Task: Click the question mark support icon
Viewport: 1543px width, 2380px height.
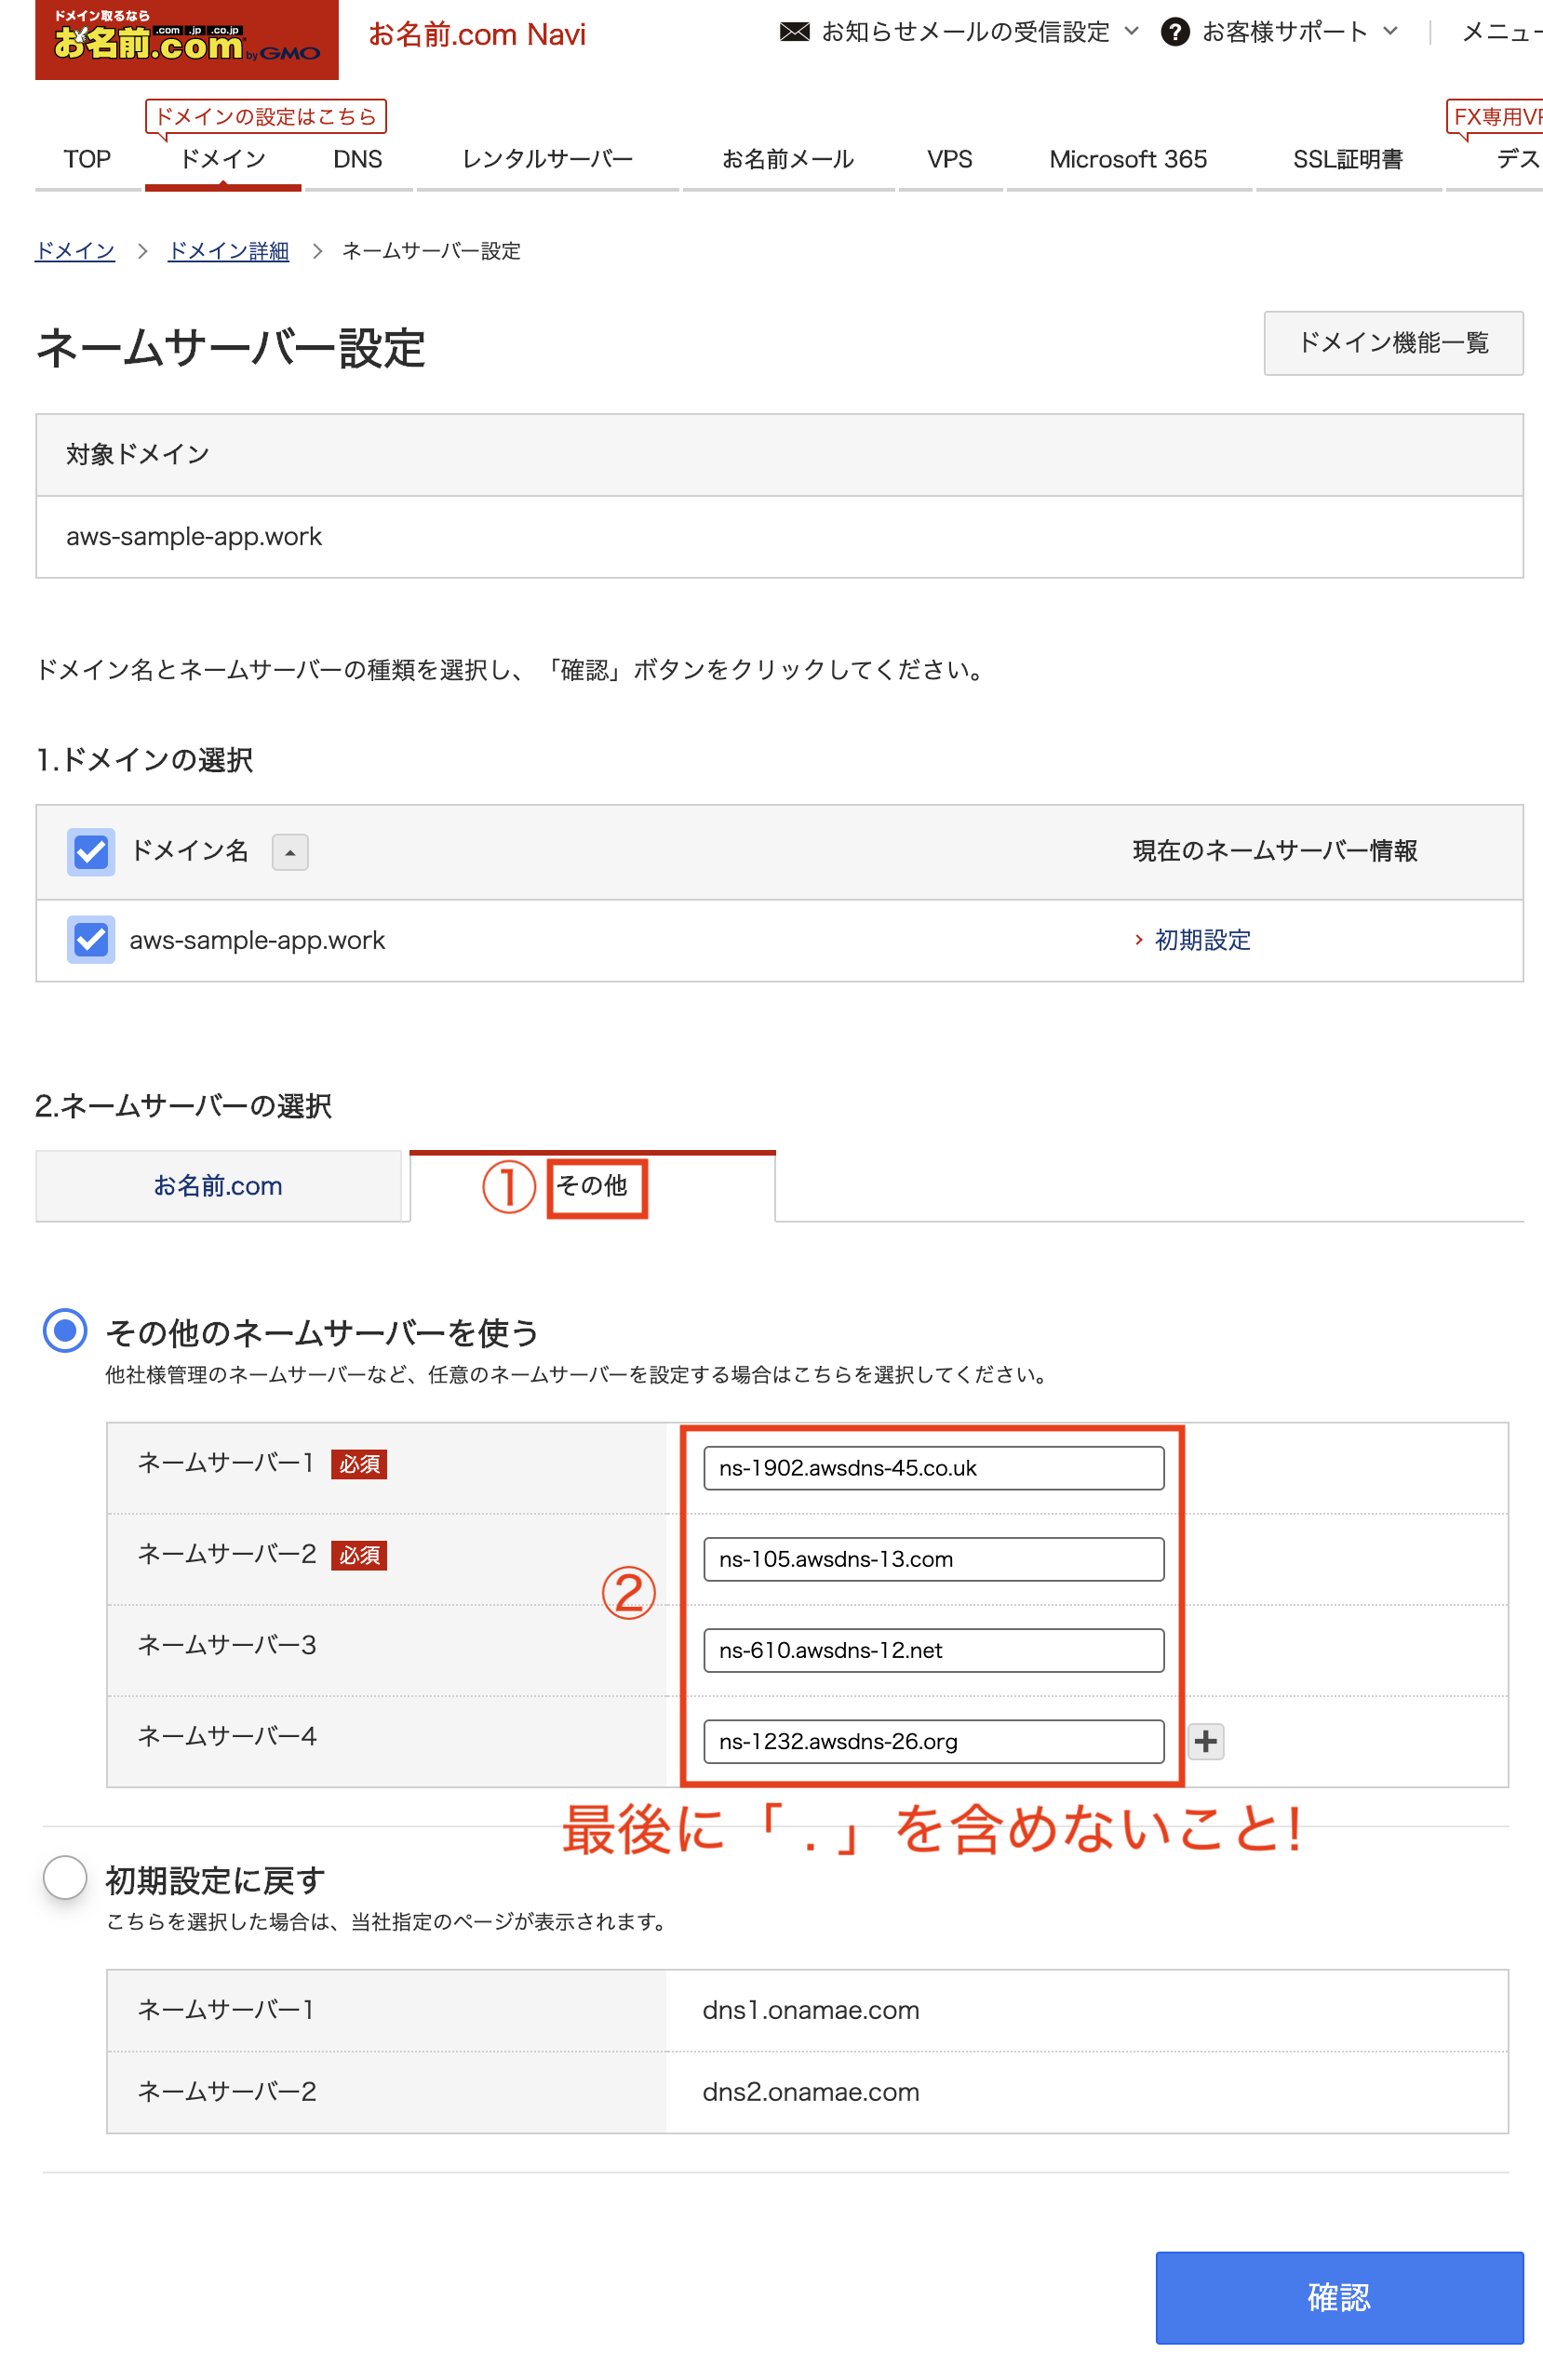Action: (1175, 32)
